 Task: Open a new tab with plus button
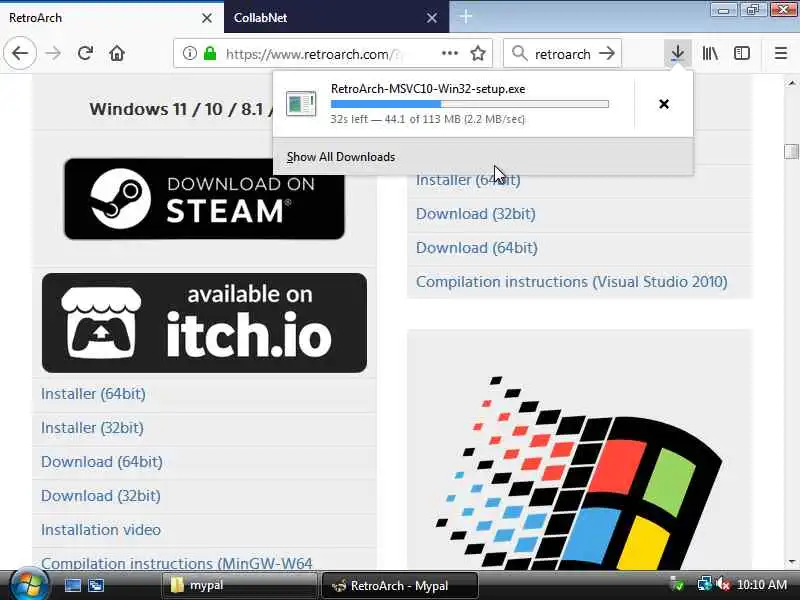(x=466, y=17)
